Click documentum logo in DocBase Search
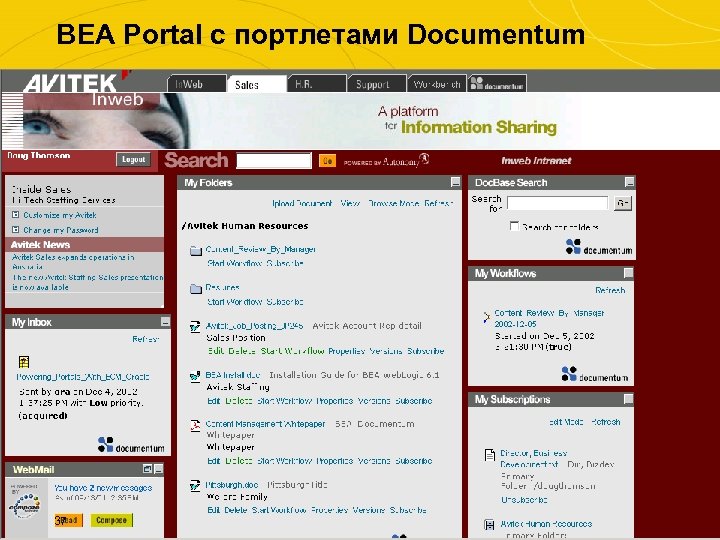This screenshot has width=720, height=540. coord(599,247)
